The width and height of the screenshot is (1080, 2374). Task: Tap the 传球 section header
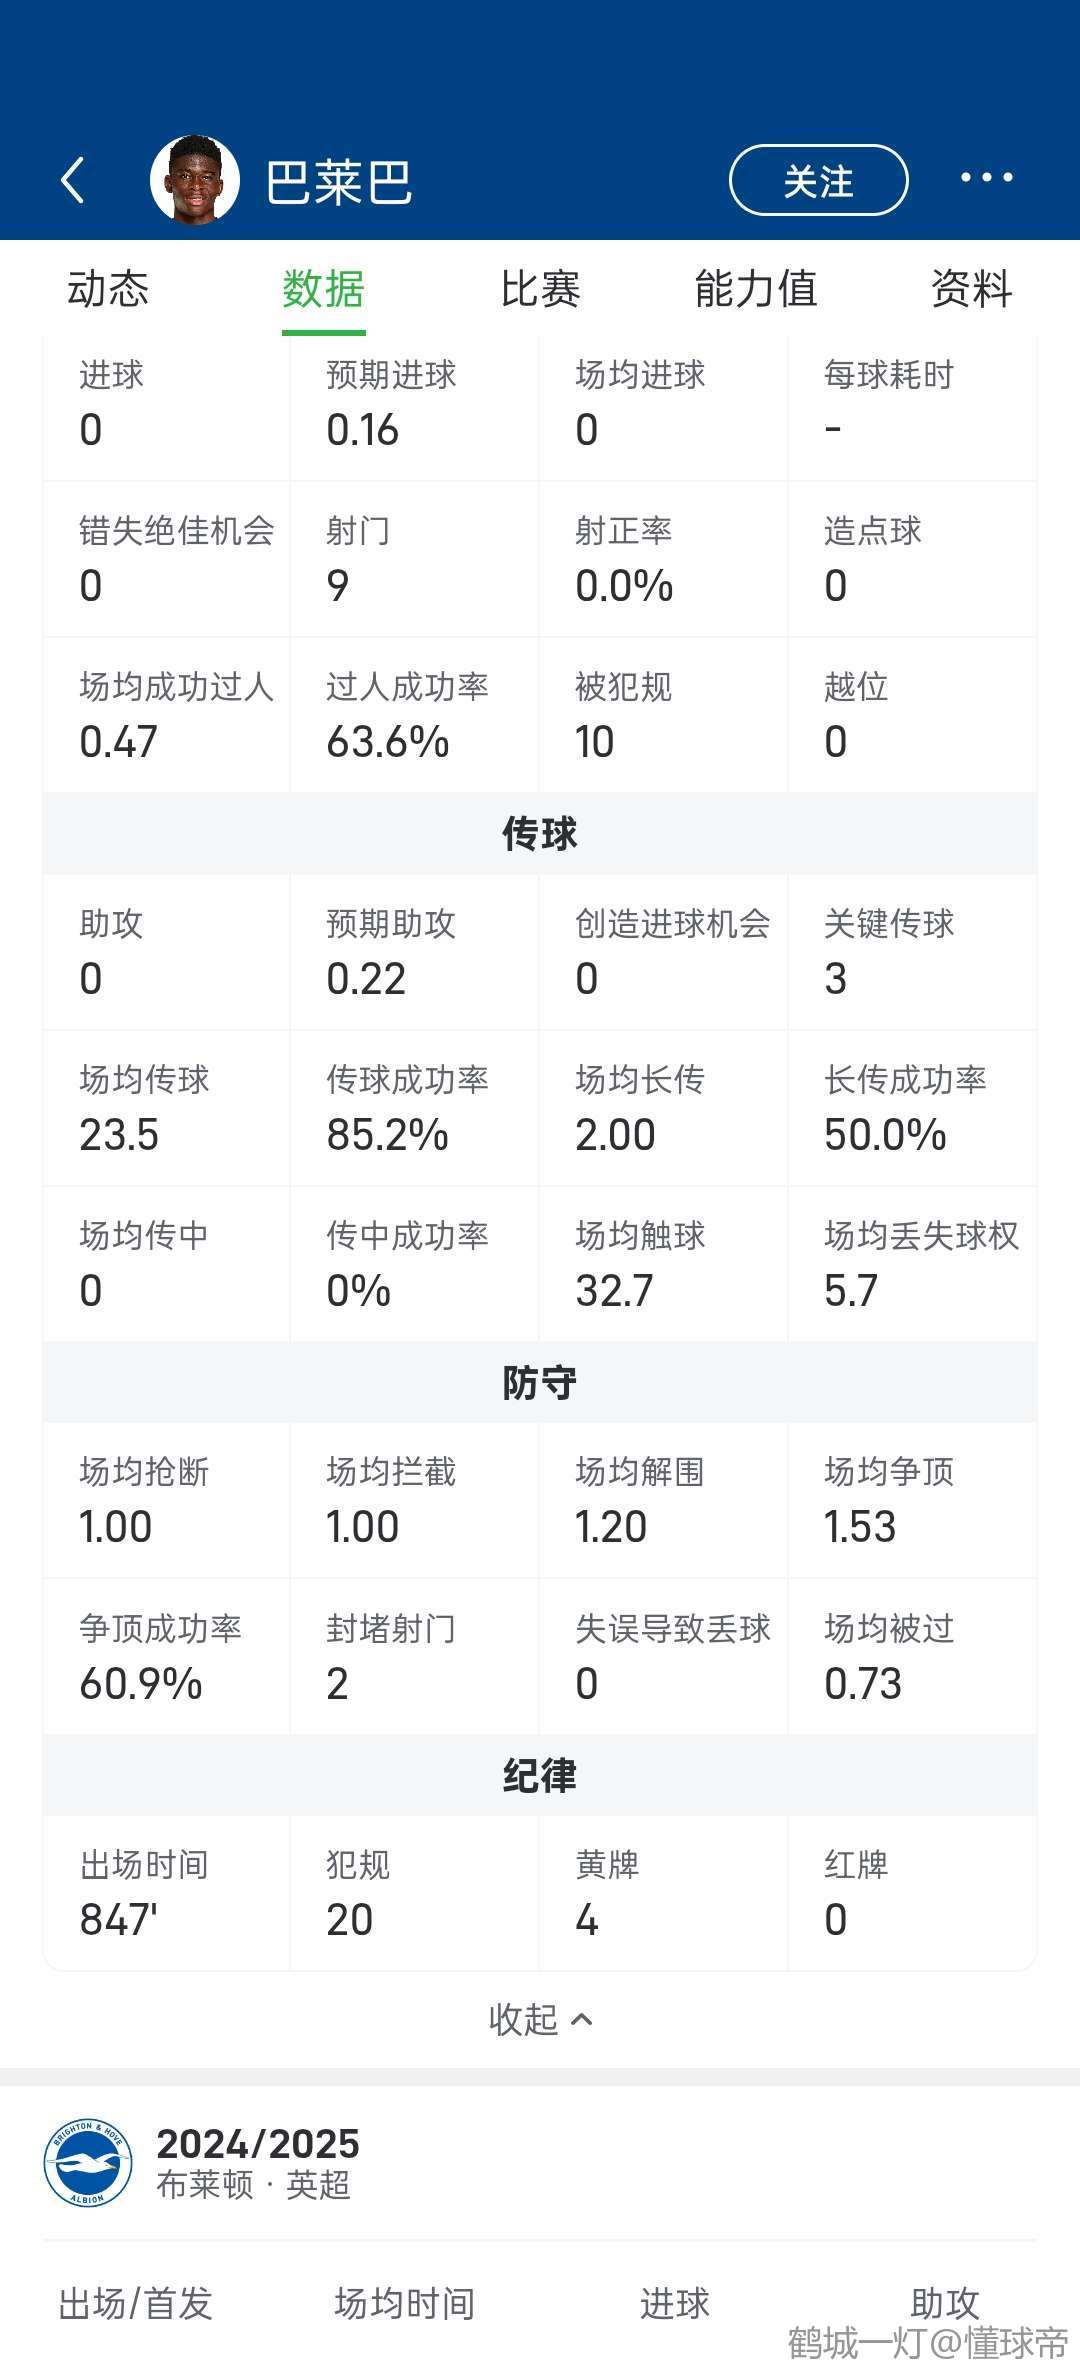tap(540, 834)
